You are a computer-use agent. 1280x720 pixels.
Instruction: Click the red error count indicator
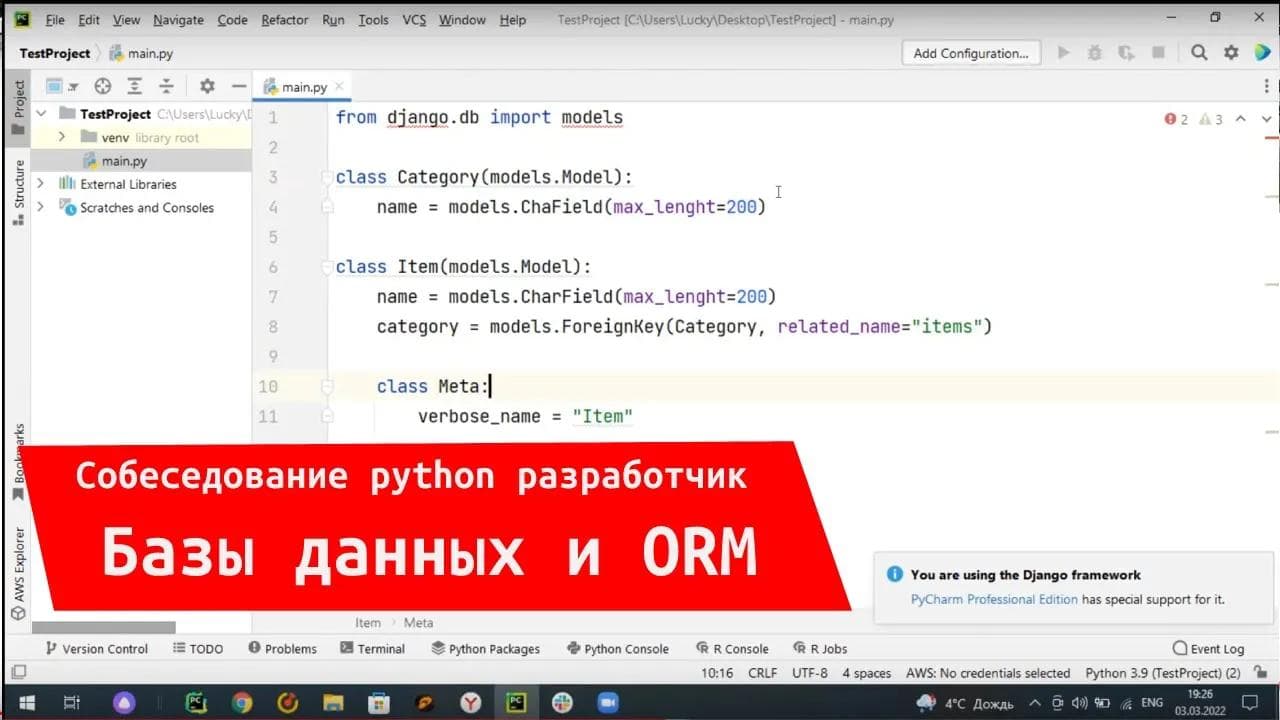pyautogui.click(x=1176, y=118)
